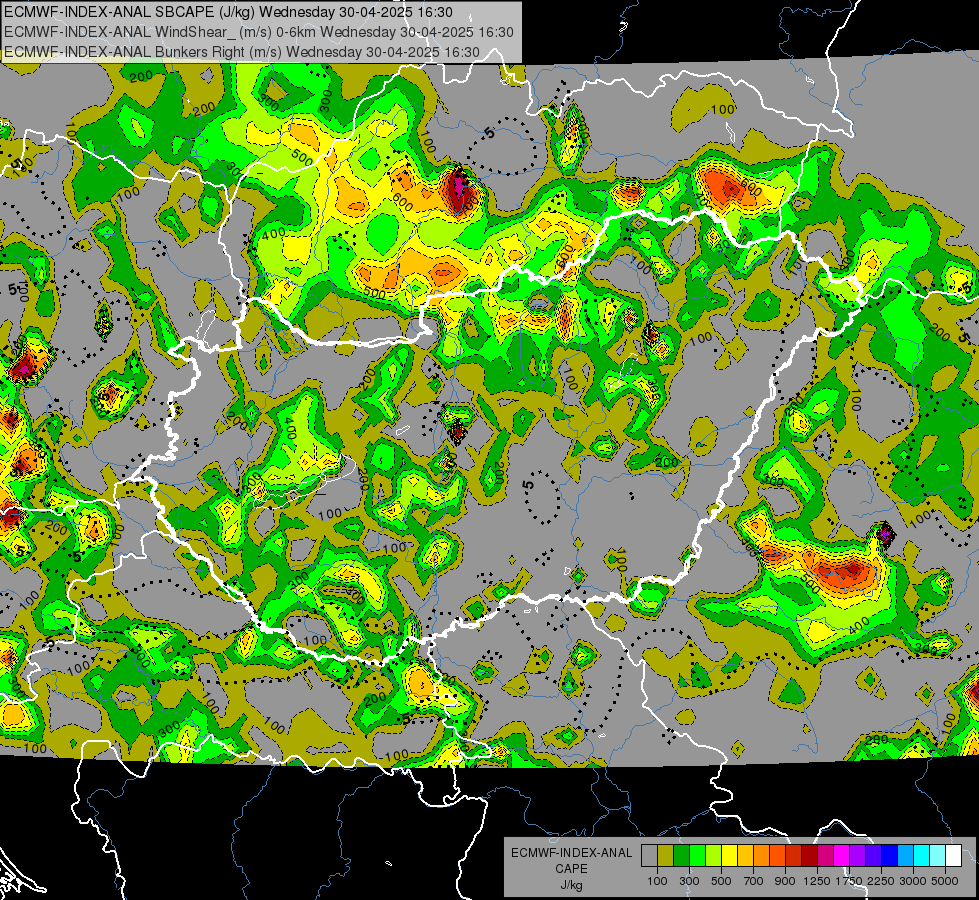Viewport: 979px width, 900px height.
Task: Click the CAPE label in the legend
Action: point(571,869)
